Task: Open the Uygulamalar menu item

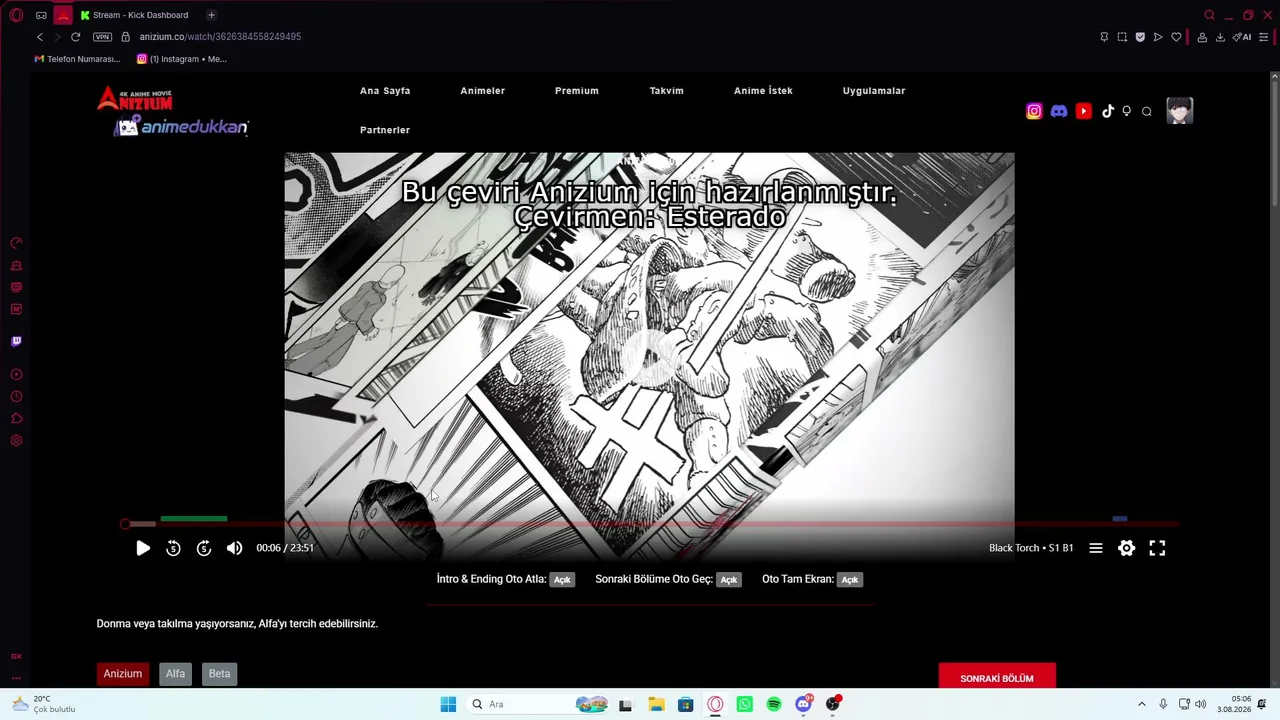Action: 874,91
